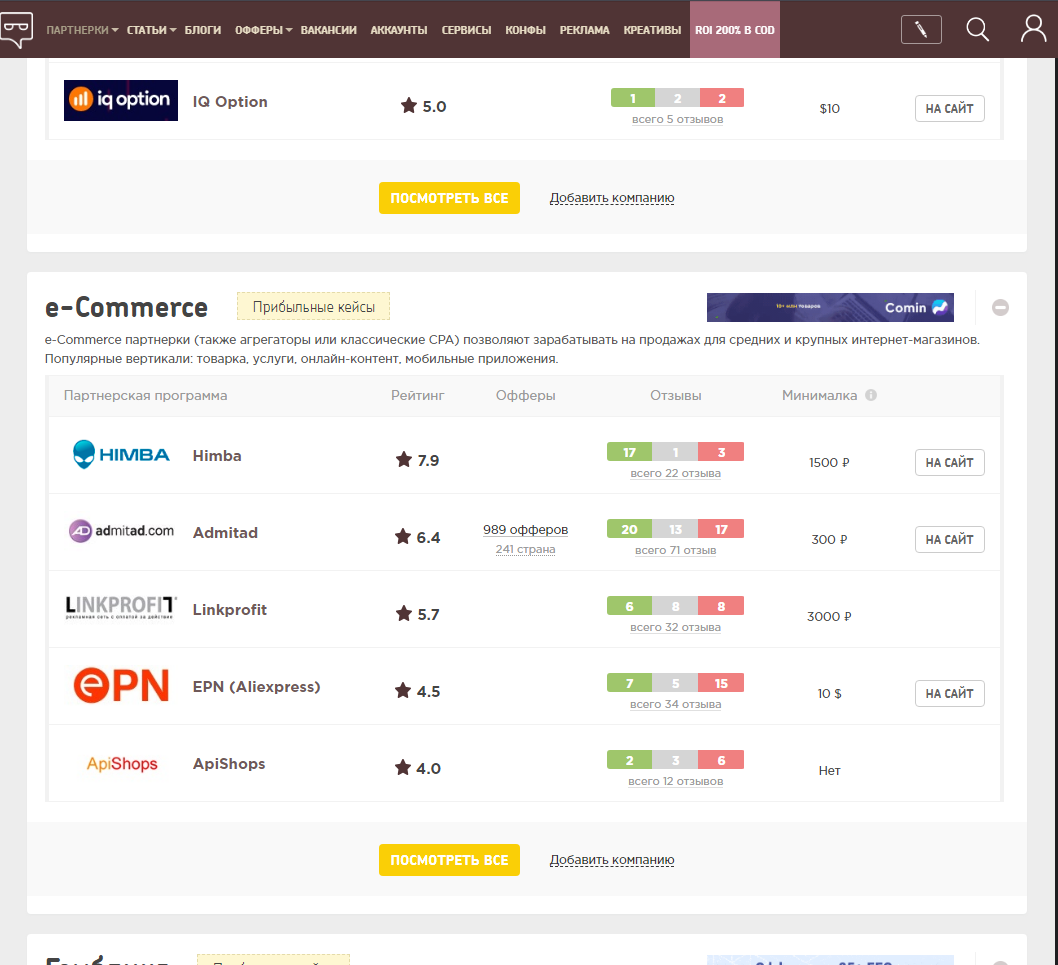
Task: Click the pencil write-post icon
Action: click(921, 30)
